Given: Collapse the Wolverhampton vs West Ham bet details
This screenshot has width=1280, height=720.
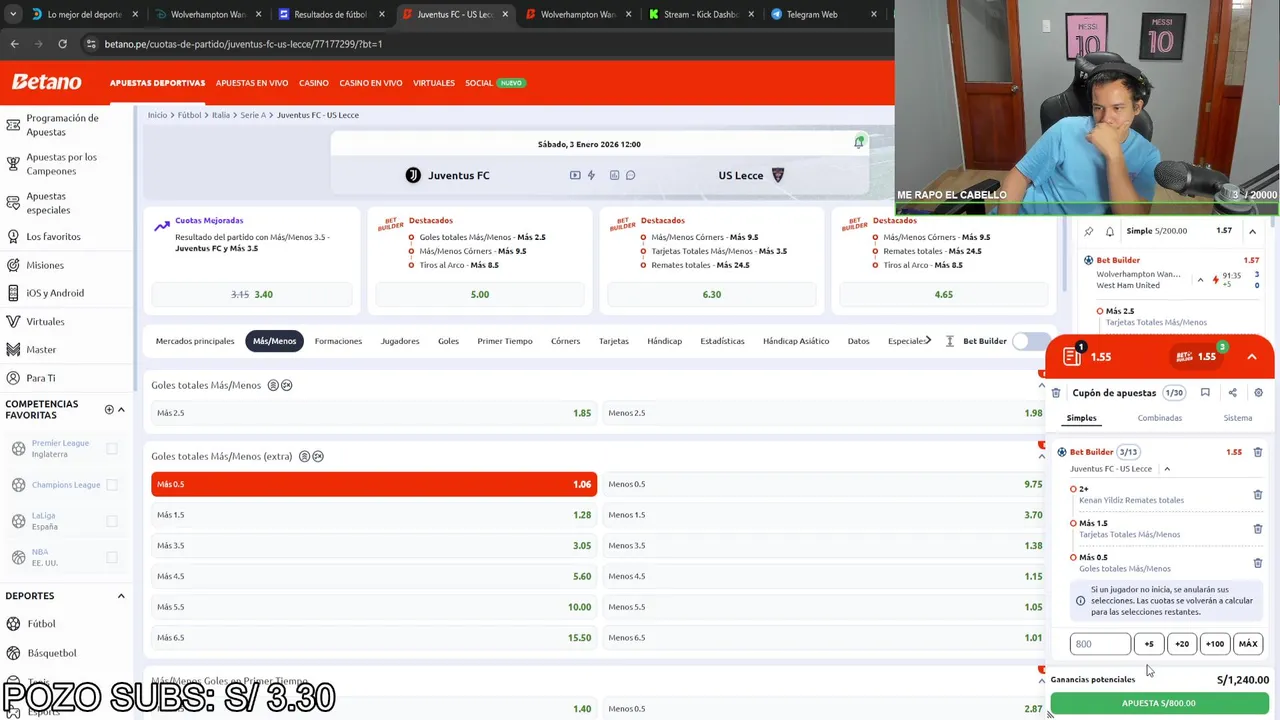Looking at the screenshot, I should point(1200,280).
